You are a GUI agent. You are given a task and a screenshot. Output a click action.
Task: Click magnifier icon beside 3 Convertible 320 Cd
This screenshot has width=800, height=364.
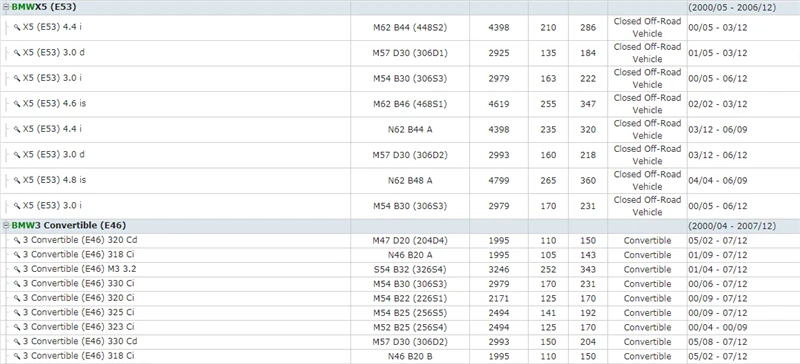click(x=17, y=240)
